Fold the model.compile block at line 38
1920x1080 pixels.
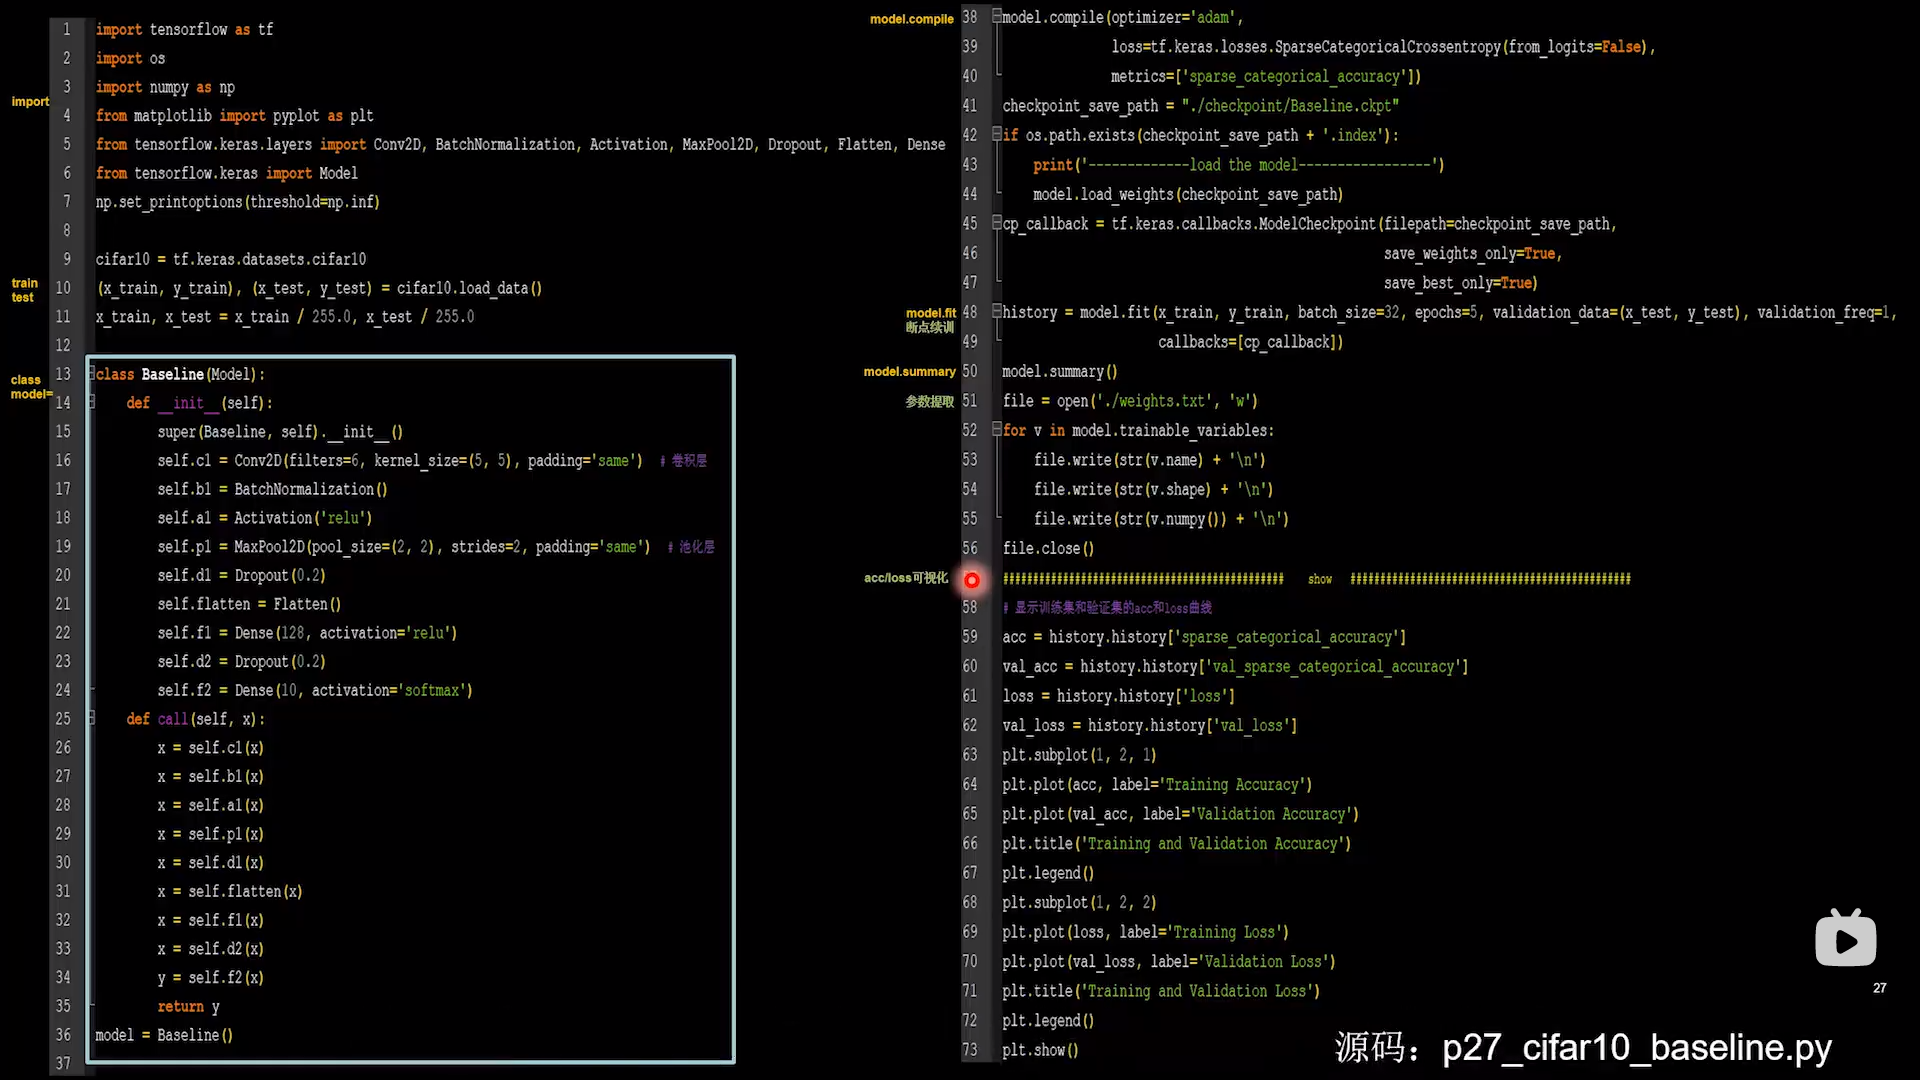(996, 17)
